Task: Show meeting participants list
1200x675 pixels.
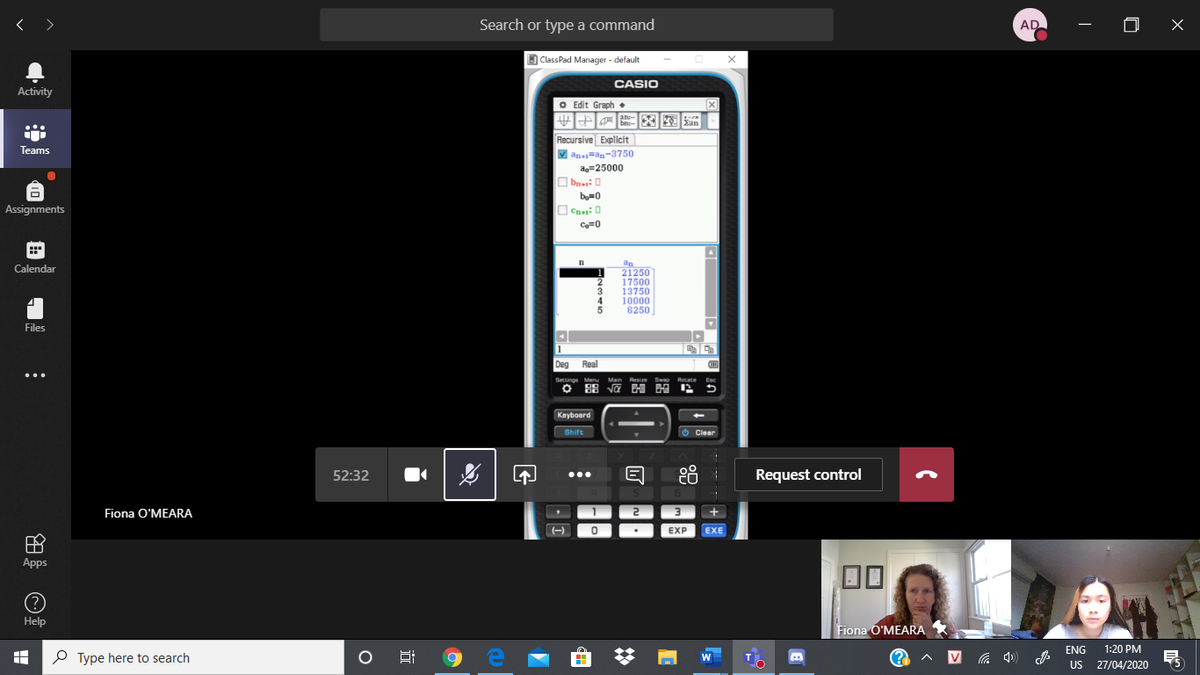Action: [x=688, y=475]
